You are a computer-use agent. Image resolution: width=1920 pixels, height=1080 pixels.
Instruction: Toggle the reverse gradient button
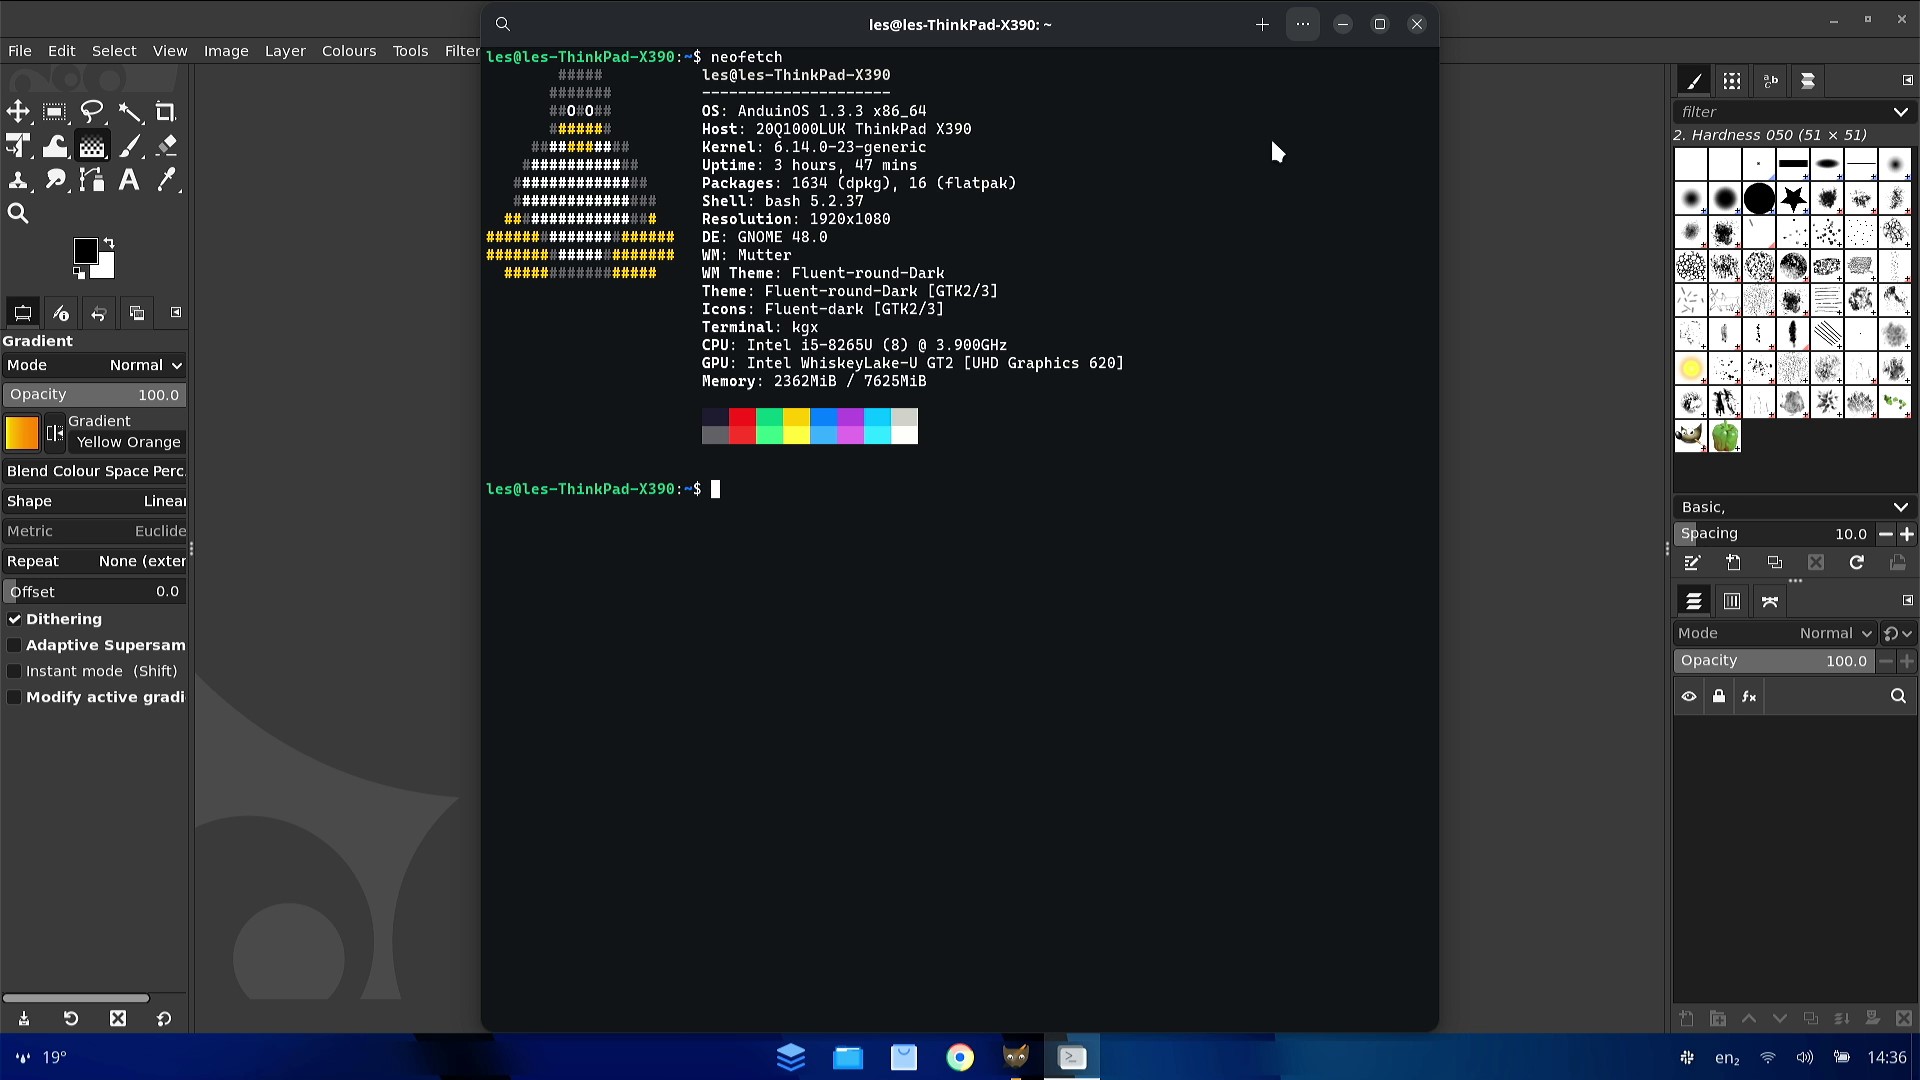(x=55, y=433)
